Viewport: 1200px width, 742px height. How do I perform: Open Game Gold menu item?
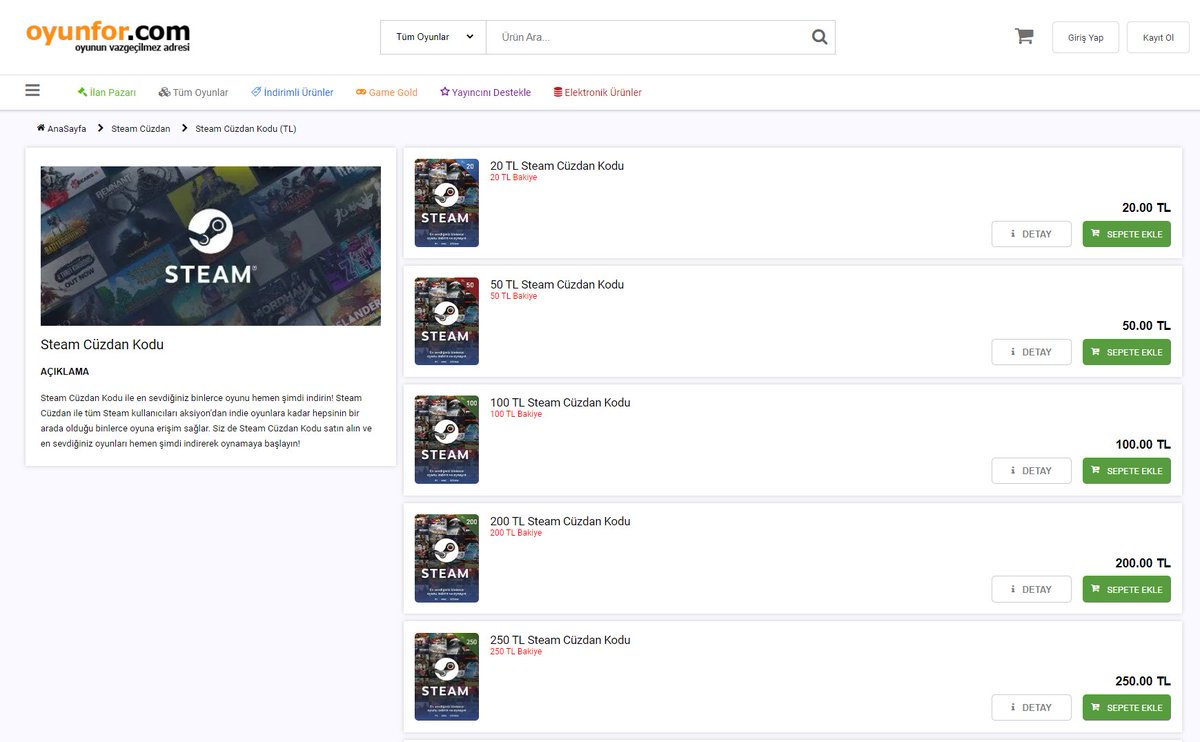387,92
